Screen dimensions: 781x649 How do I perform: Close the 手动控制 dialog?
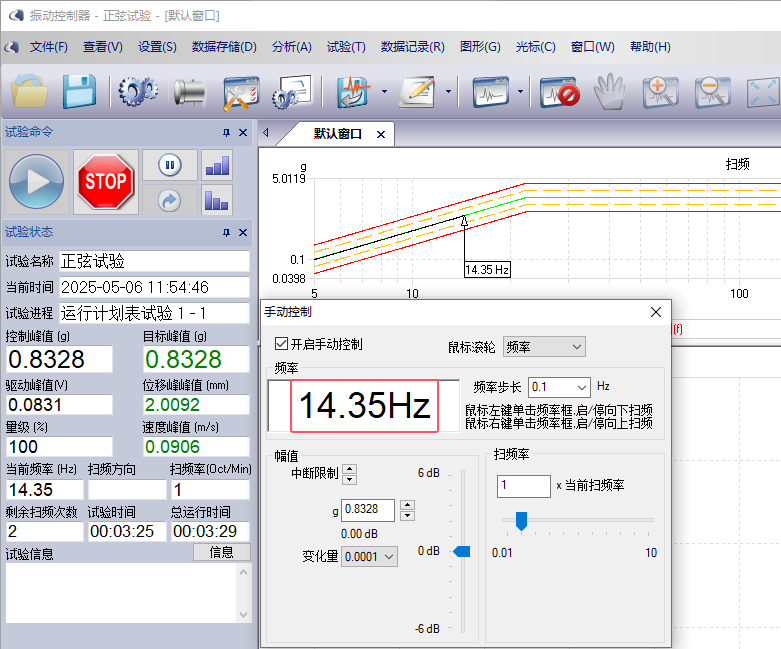[x=656, y=312]
